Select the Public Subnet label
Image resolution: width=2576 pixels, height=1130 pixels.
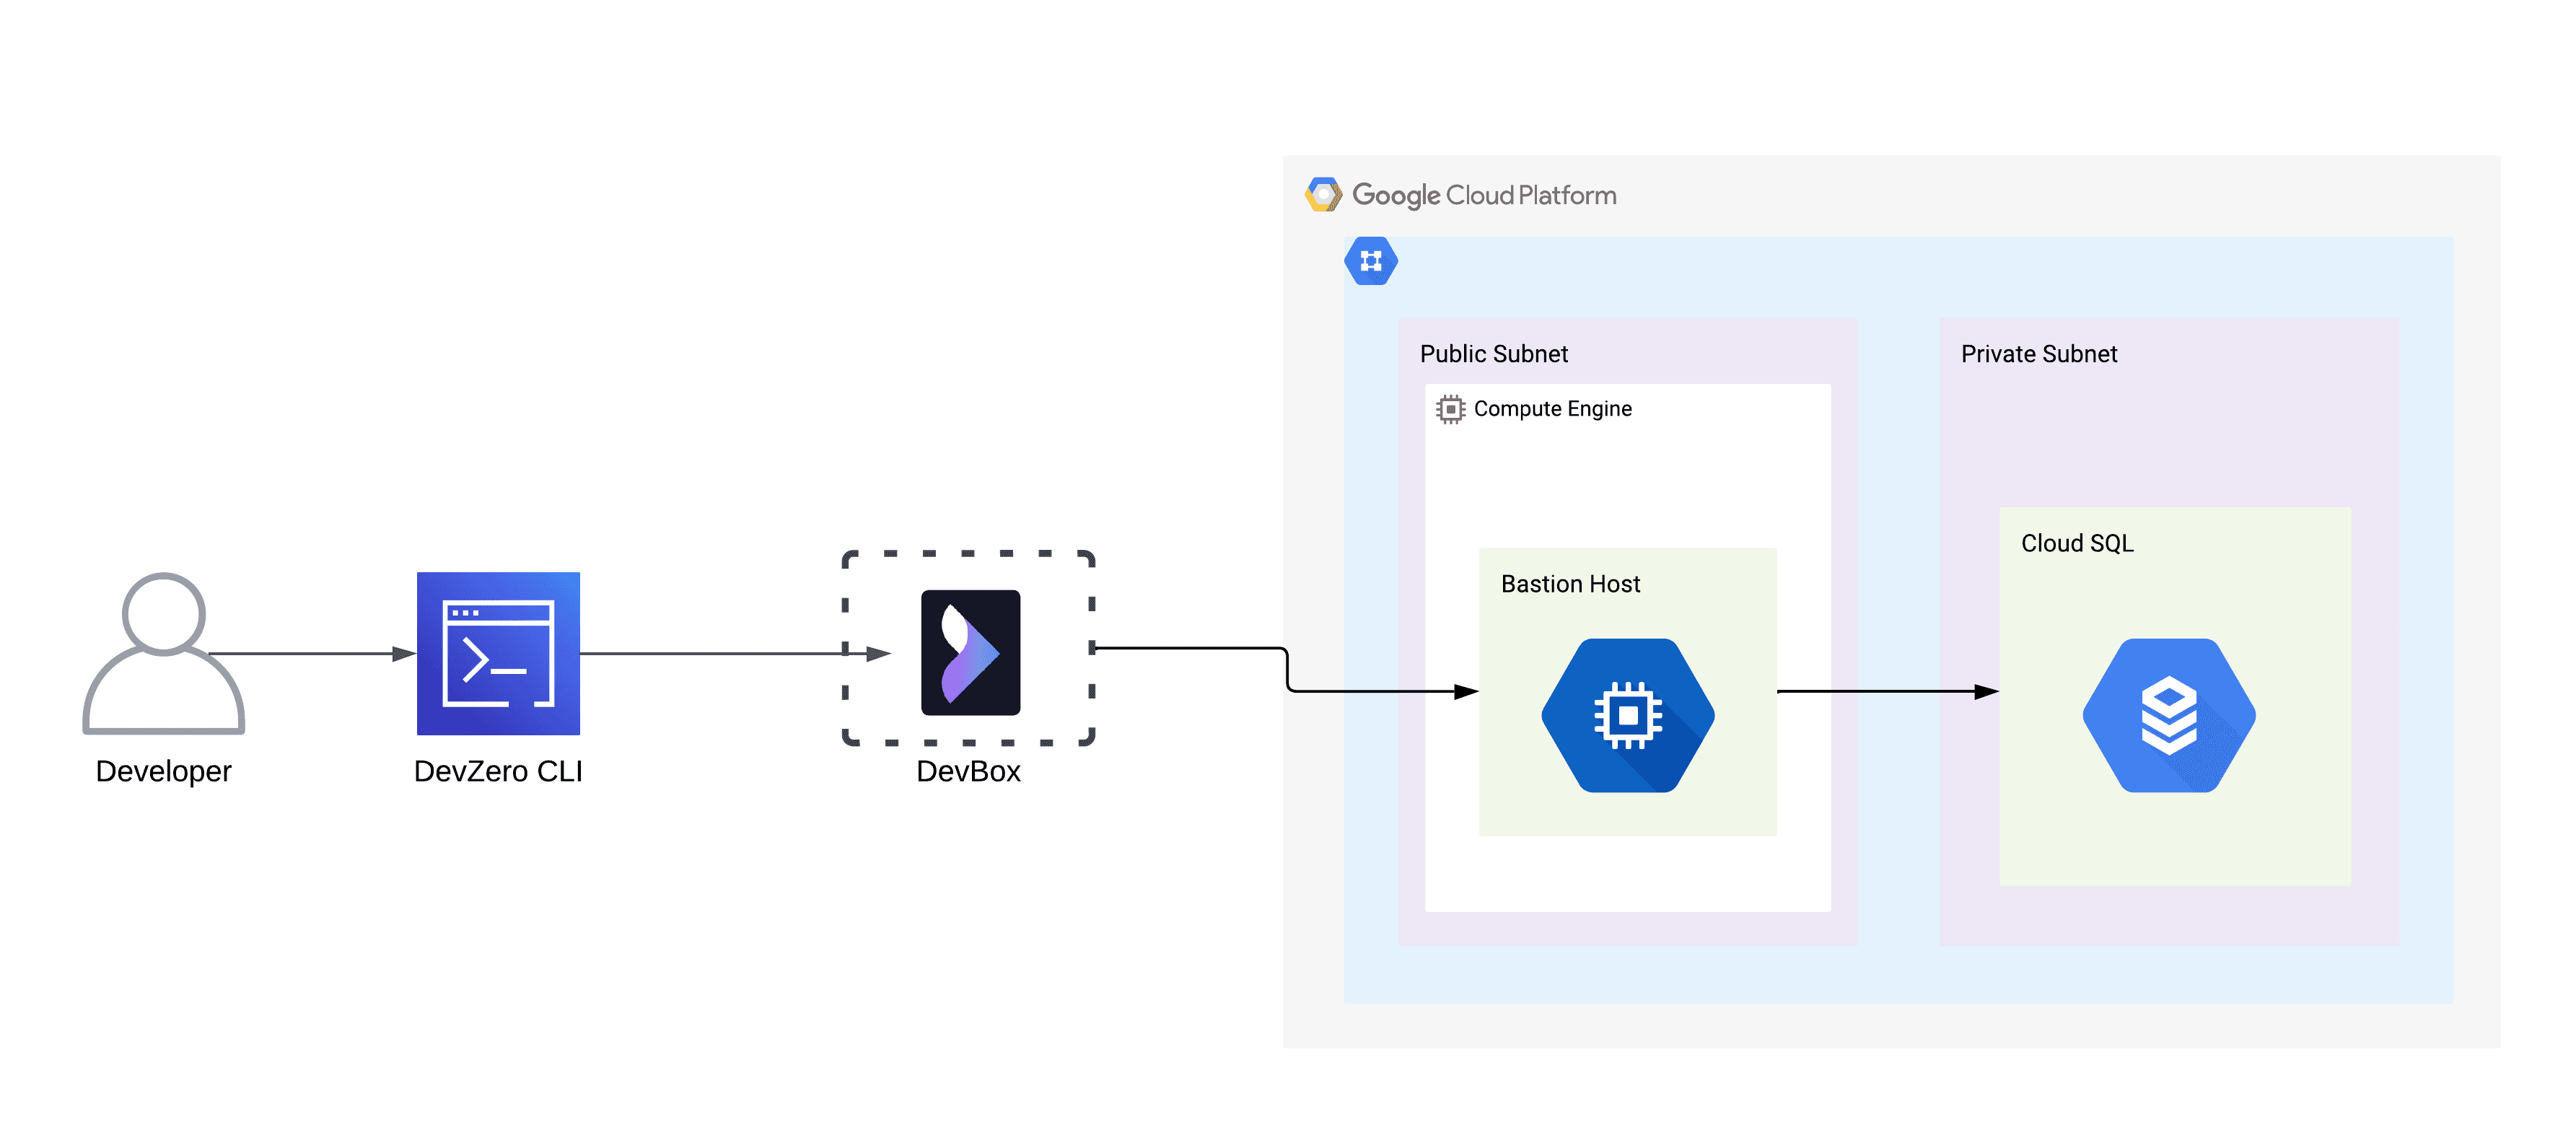point(1494,354)
